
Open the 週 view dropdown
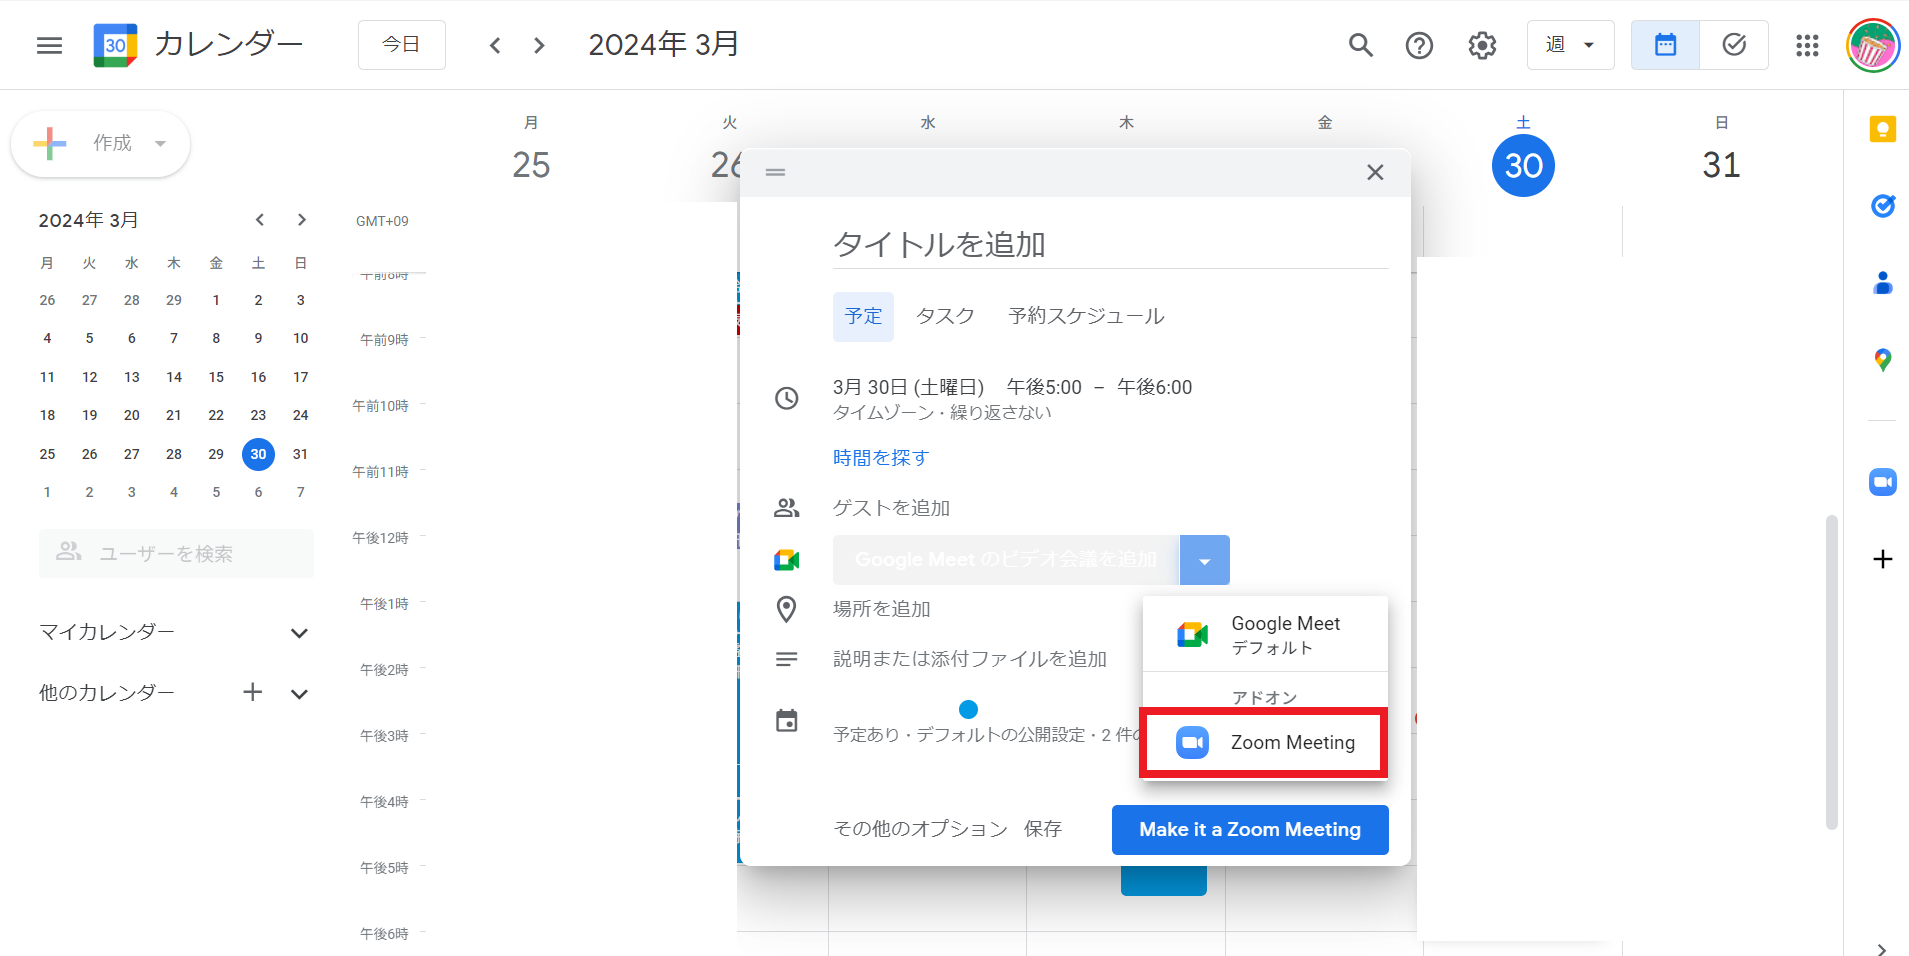tap(1570, 45)
